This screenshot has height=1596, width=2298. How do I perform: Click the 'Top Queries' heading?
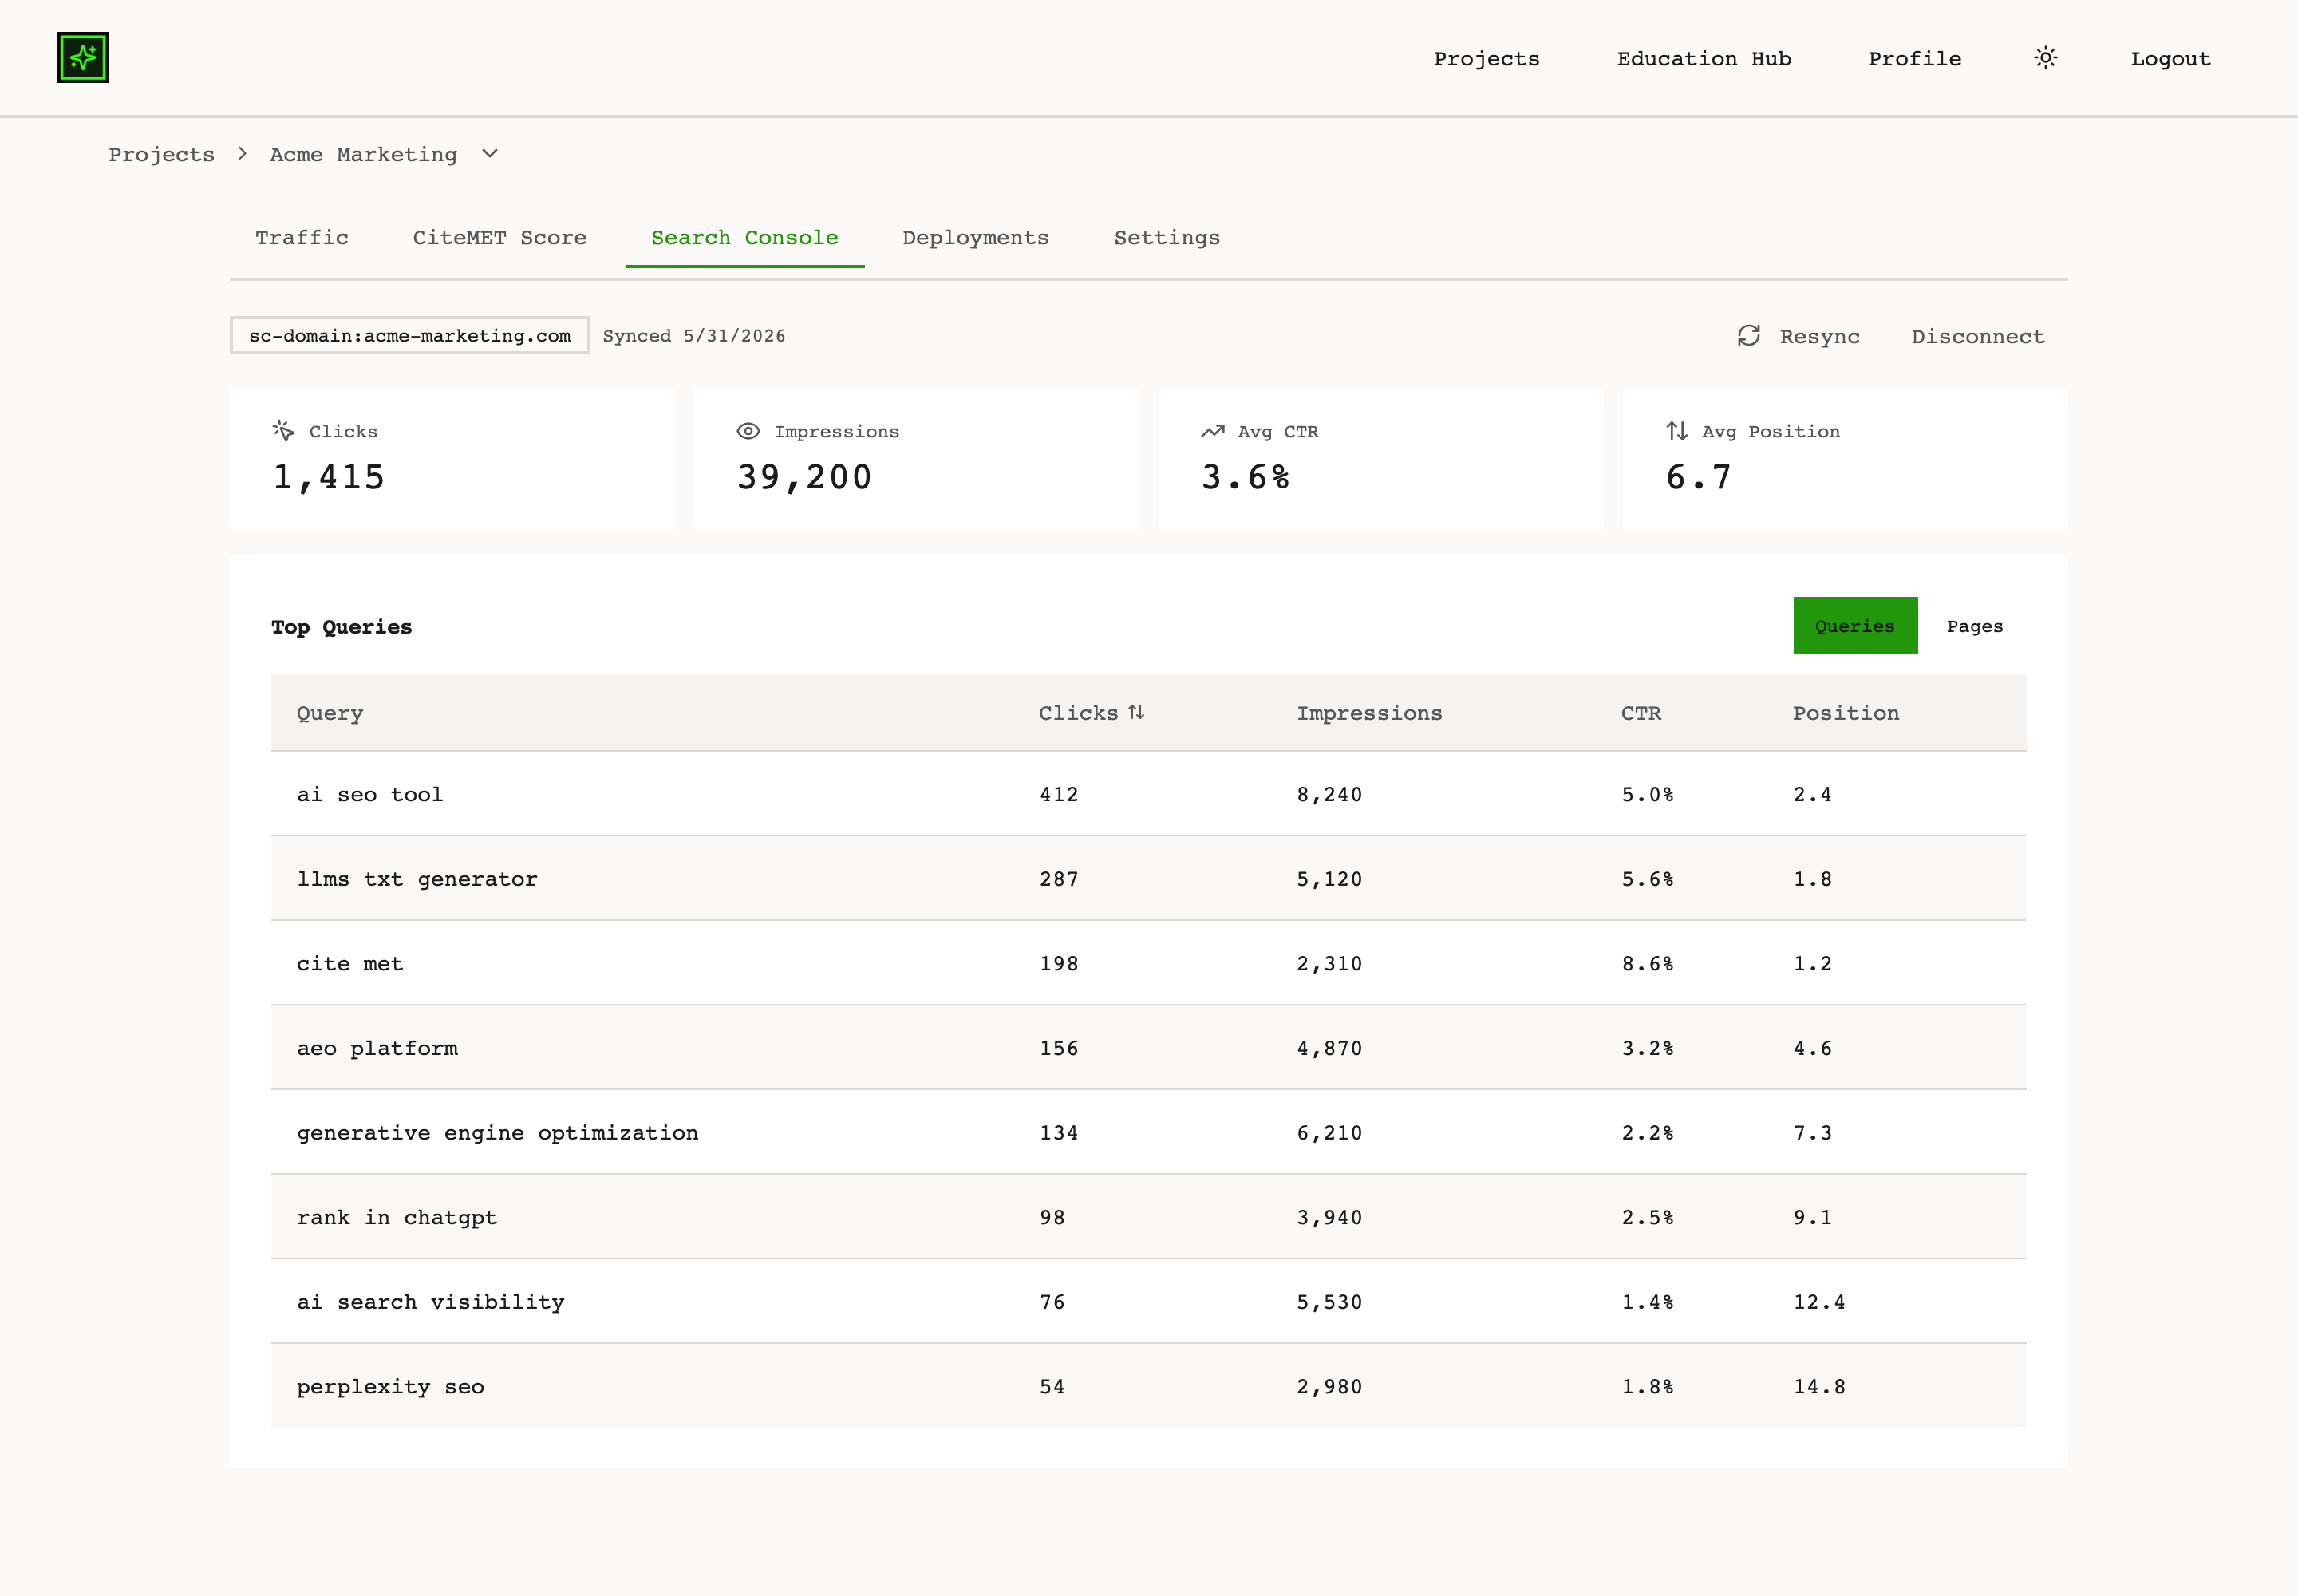point(341,627)
